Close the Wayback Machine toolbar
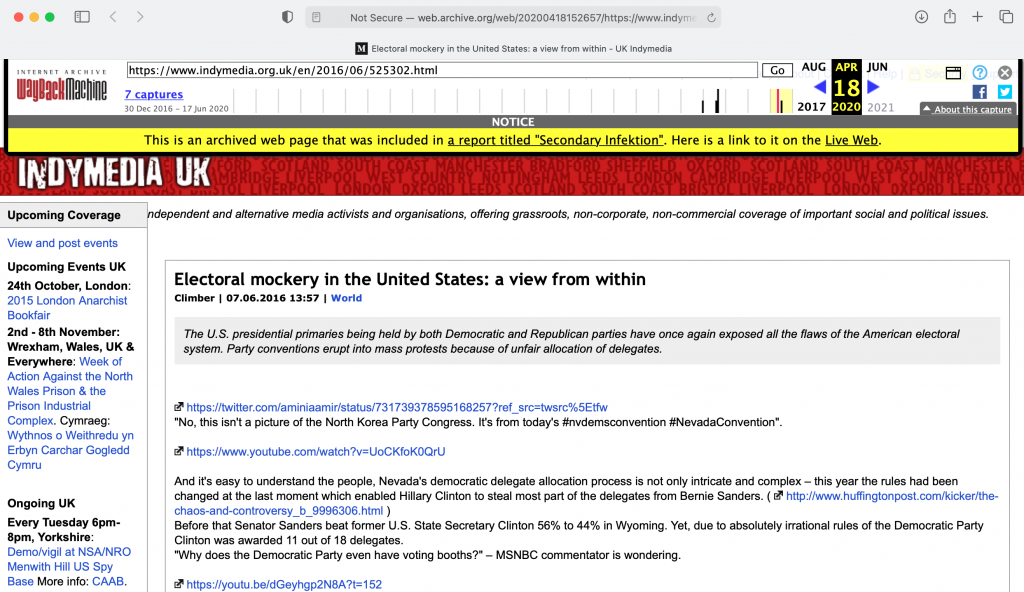1024x592 pixels. coord(1005,73)
